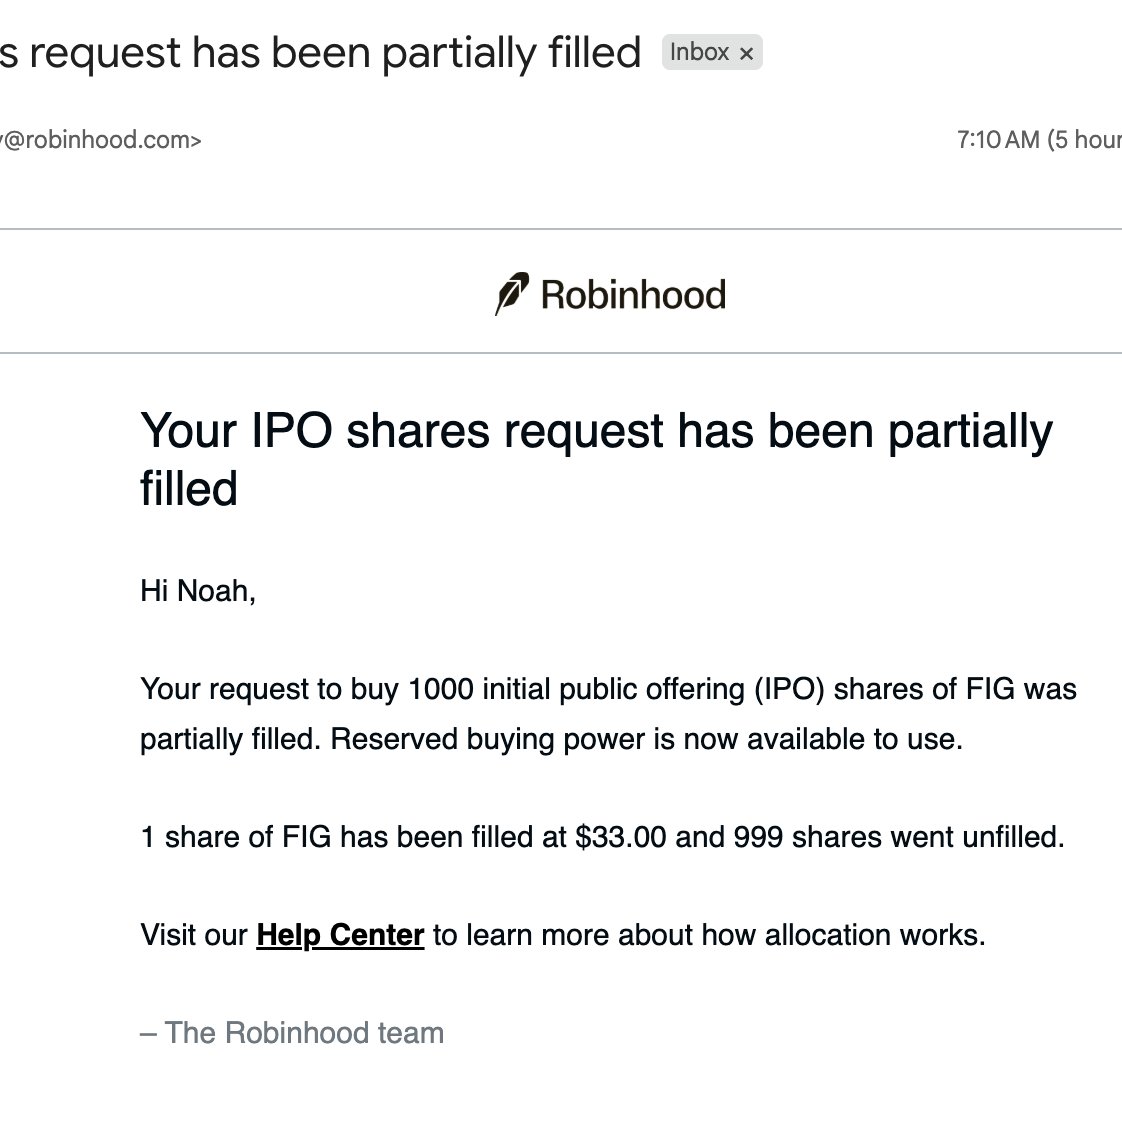Click the 'Your IPO shares request' heading
The image size is (1122, 1122).
(x=596, y=460)
